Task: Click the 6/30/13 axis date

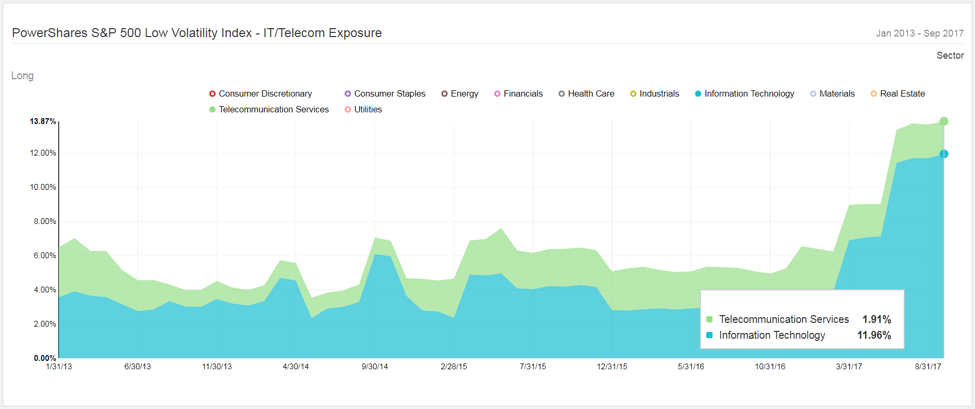Action: [137, 367]
